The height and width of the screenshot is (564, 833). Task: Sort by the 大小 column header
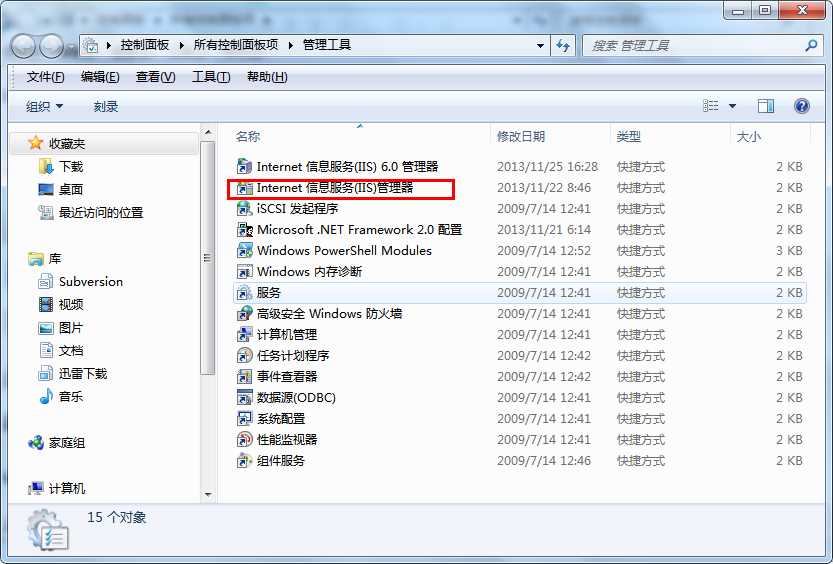[749, 136]
